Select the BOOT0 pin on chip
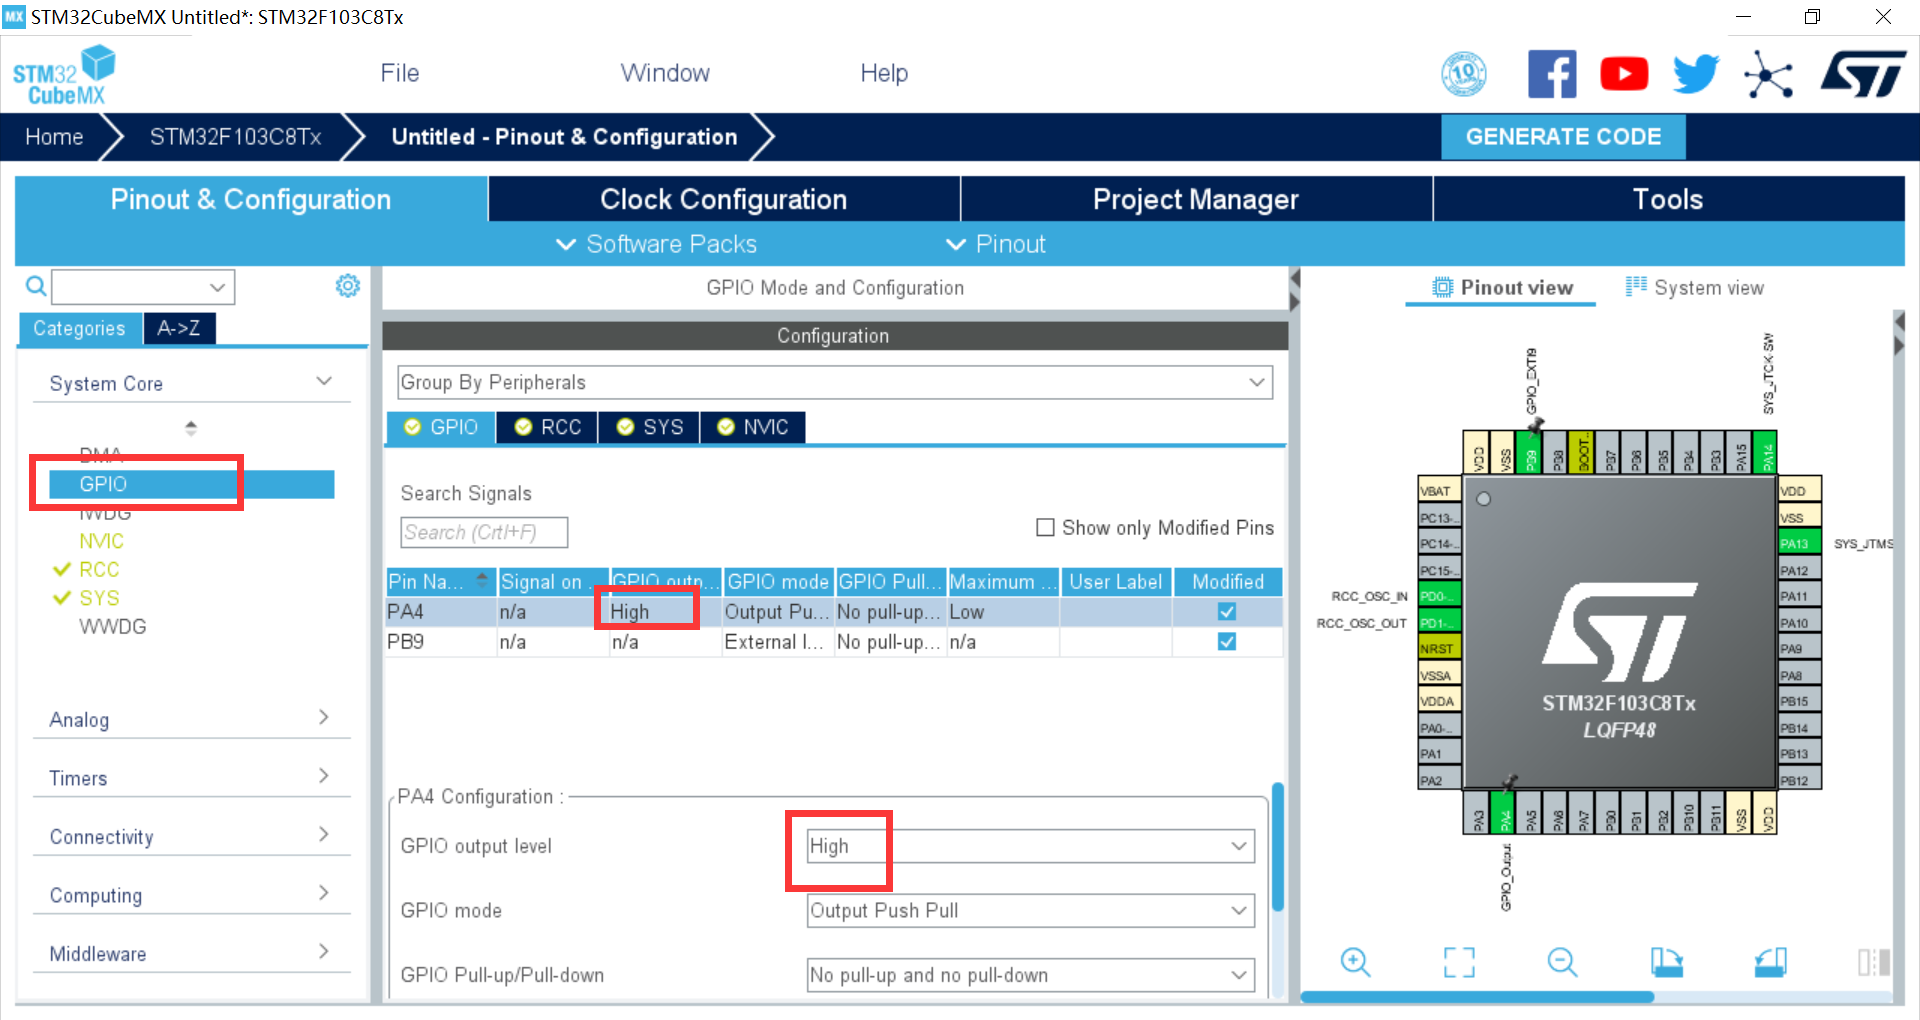1920x1020 pixels. point(1582,452)
